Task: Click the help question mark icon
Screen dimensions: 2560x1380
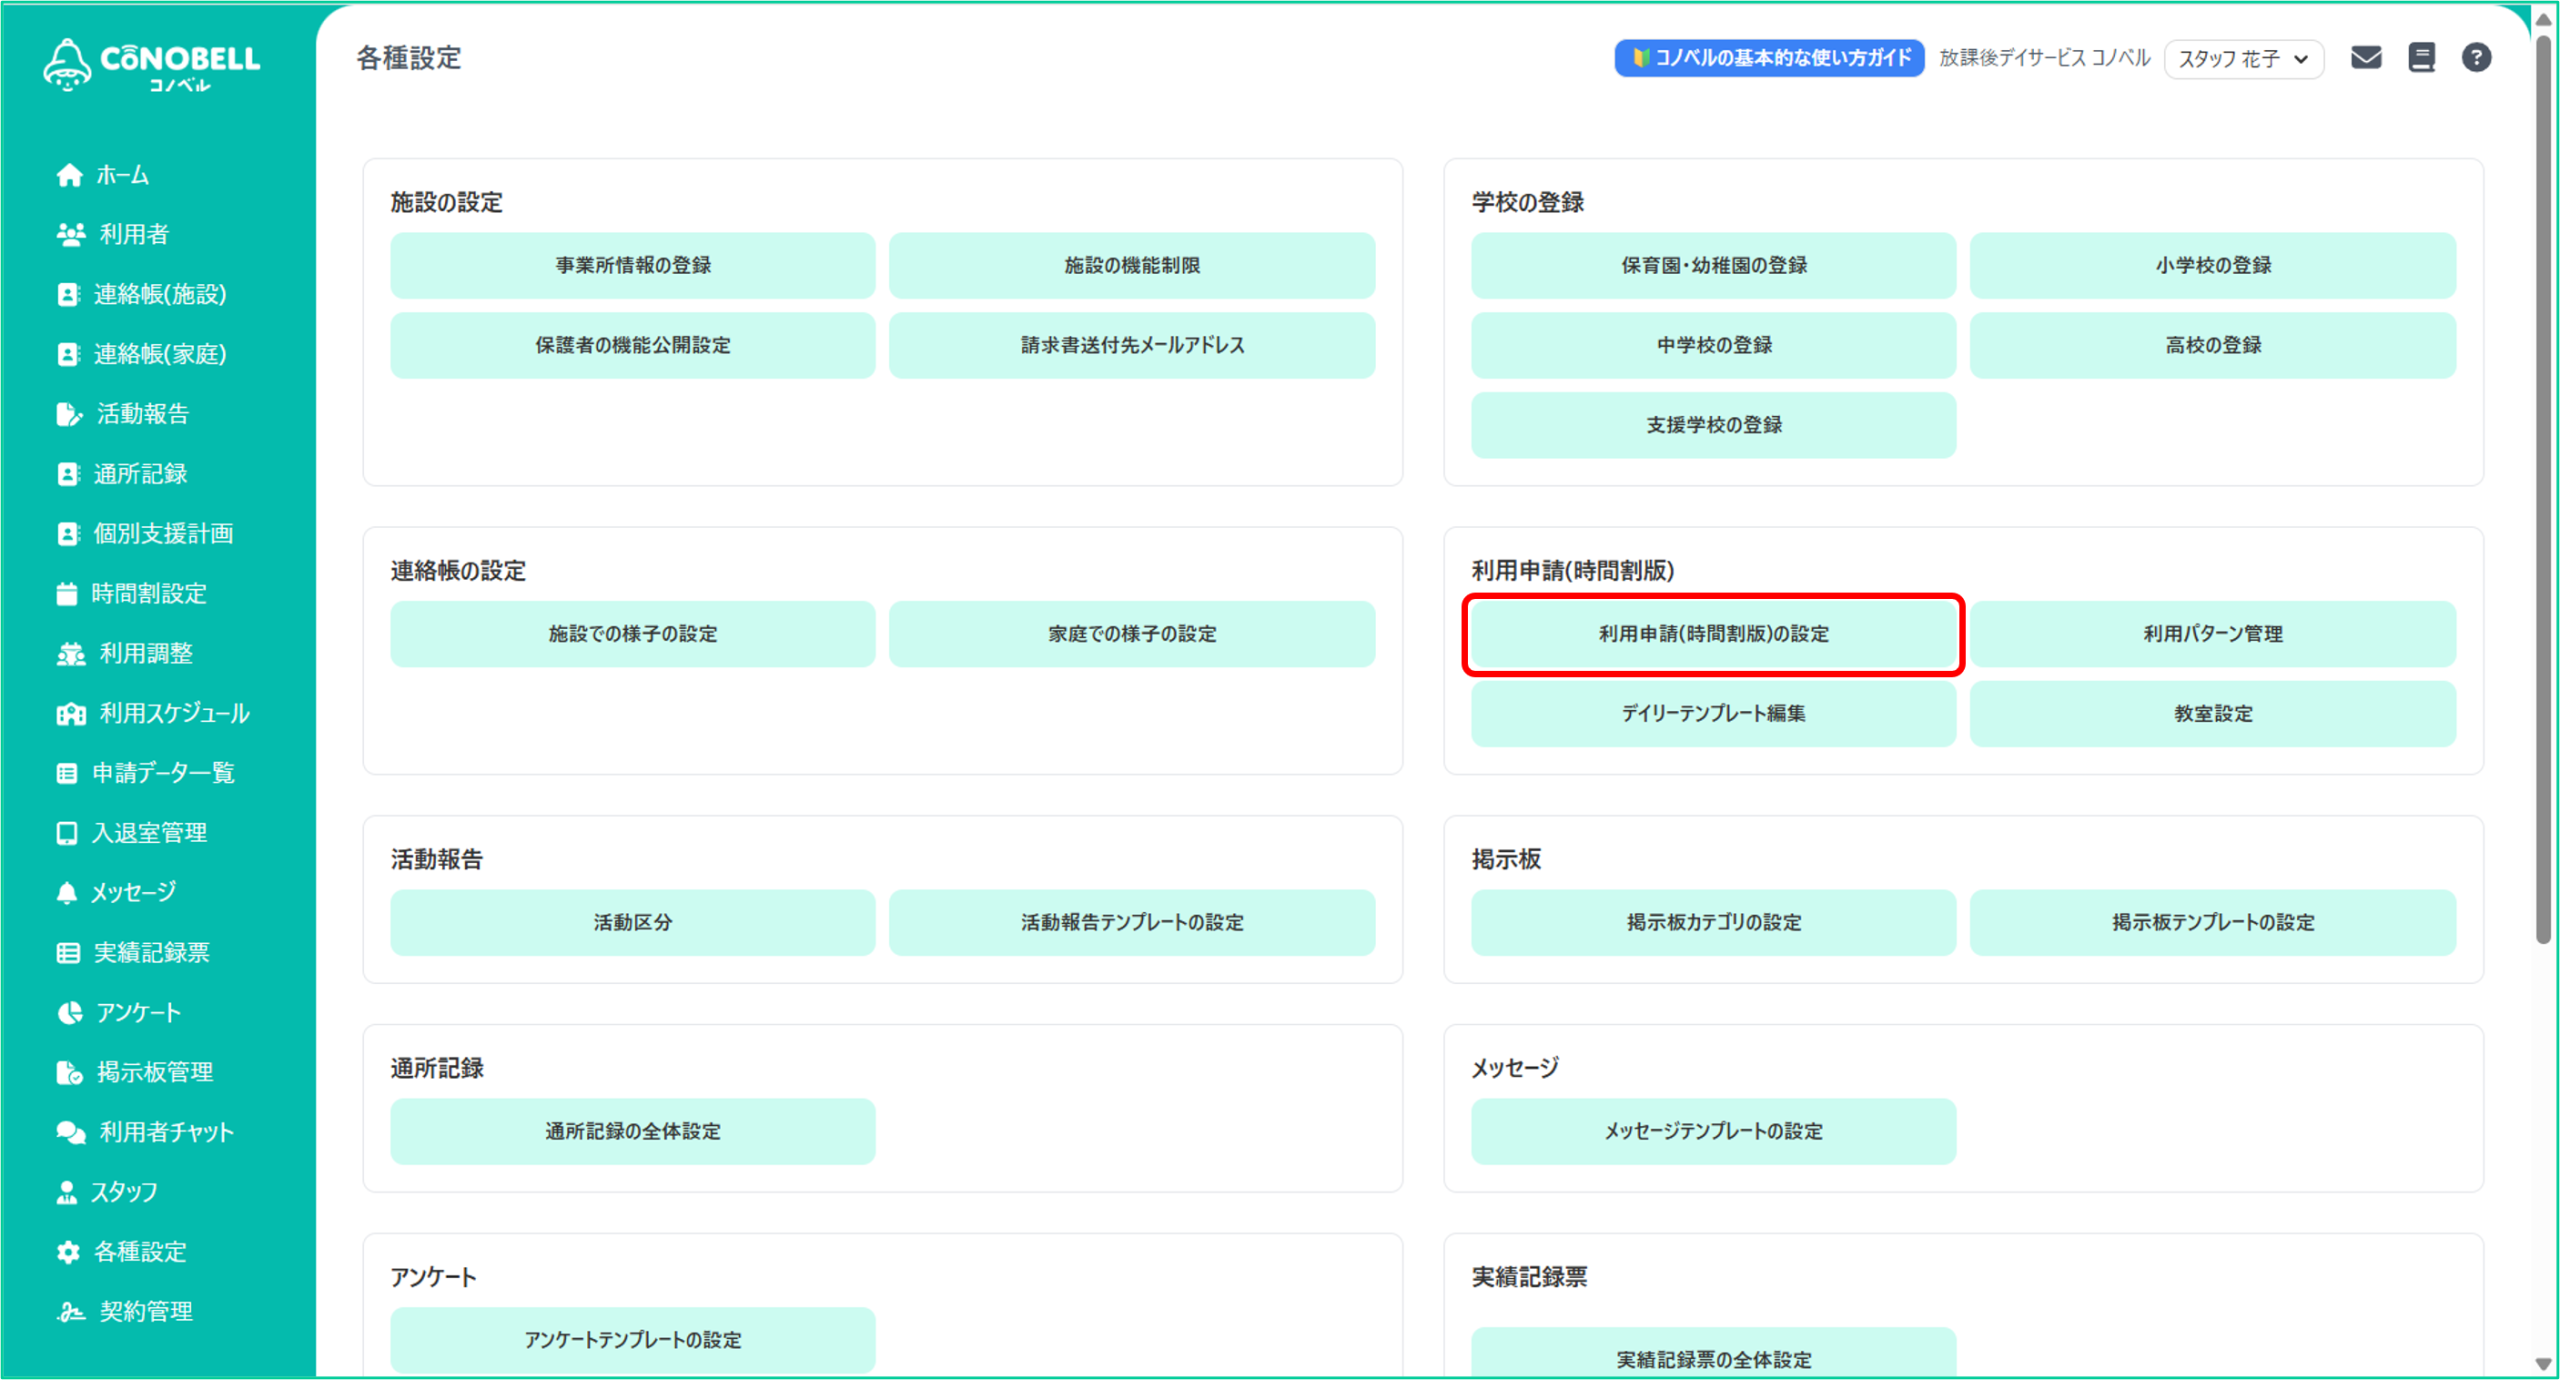Action: click(x=2476, y=58)
